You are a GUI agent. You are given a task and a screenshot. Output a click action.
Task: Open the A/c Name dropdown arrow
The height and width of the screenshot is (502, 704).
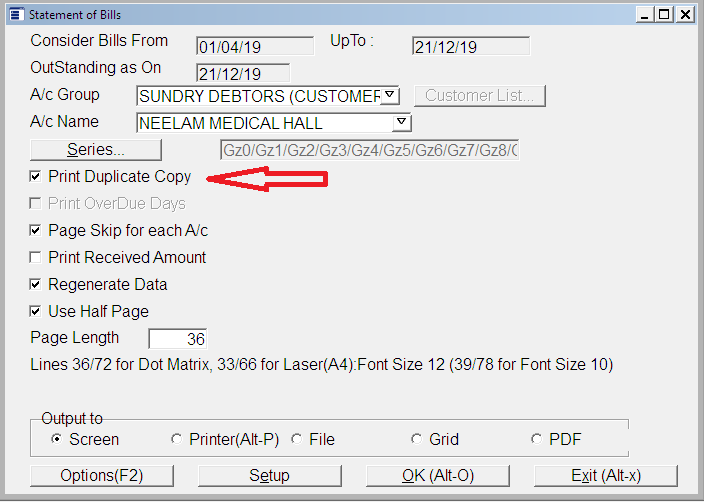coord(401,122)
